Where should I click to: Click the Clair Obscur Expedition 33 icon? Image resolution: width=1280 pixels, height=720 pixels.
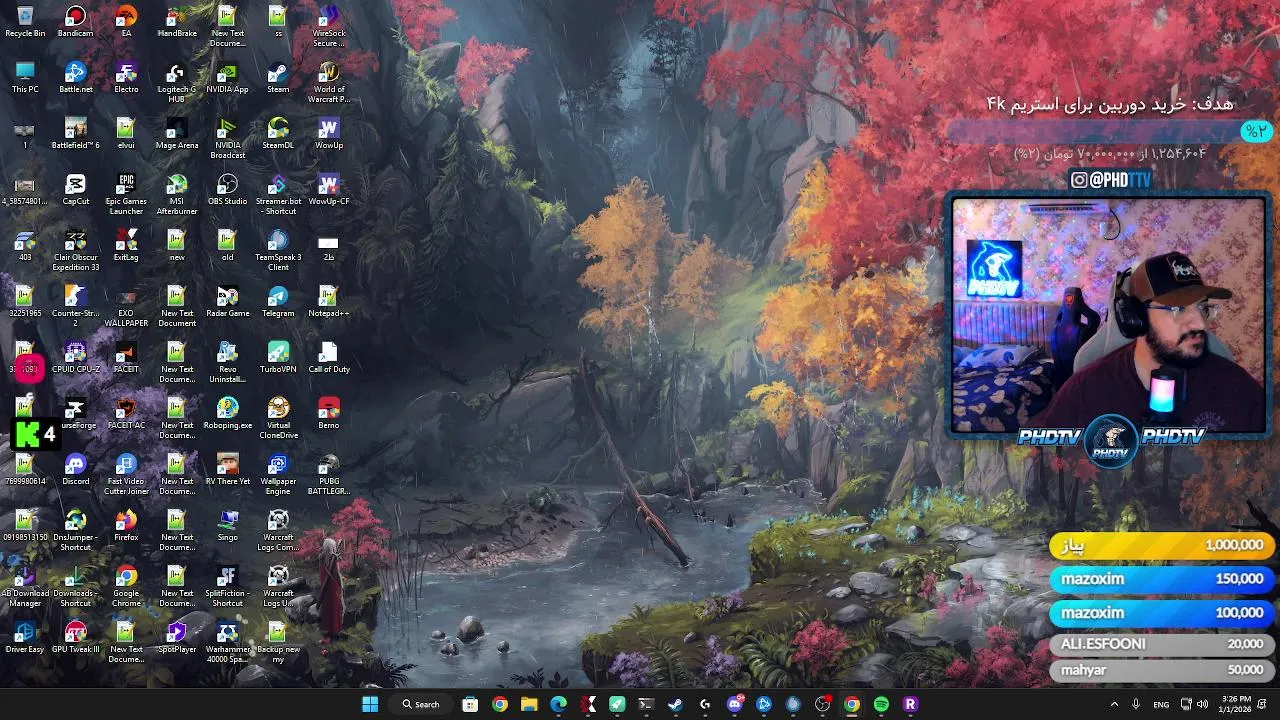pos(76,250)
